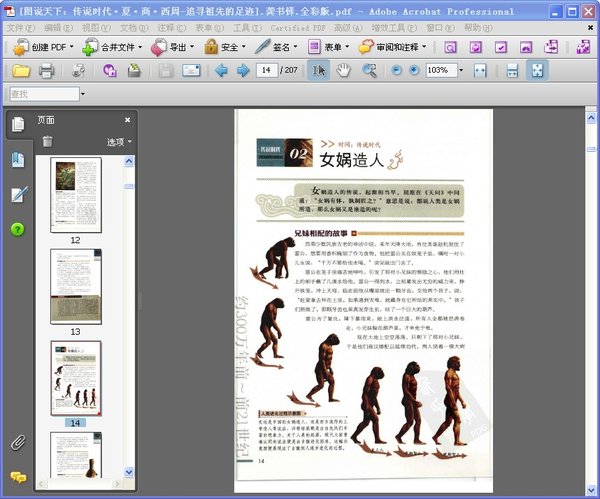Click the Print icon in toolbar
The image size is (600, 499).
[46, 70]
